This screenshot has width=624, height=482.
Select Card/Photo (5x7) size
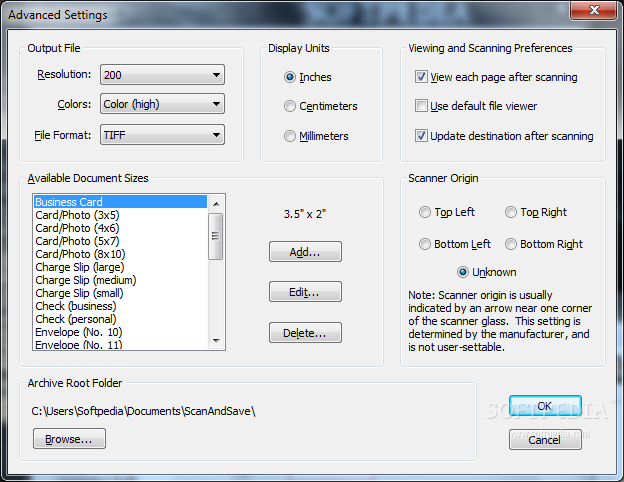click(x=120, y=241)
